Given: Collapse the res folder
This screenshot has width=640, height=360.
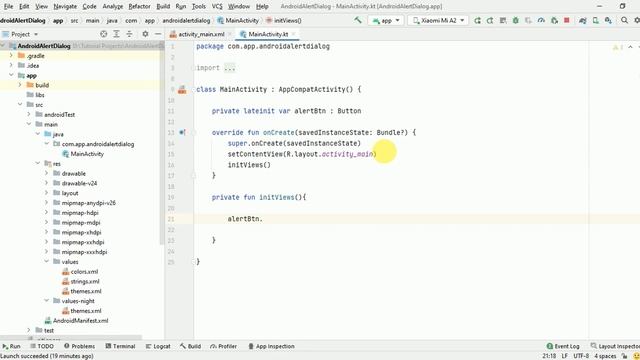Looking at the screenshot, I should 38,163.
